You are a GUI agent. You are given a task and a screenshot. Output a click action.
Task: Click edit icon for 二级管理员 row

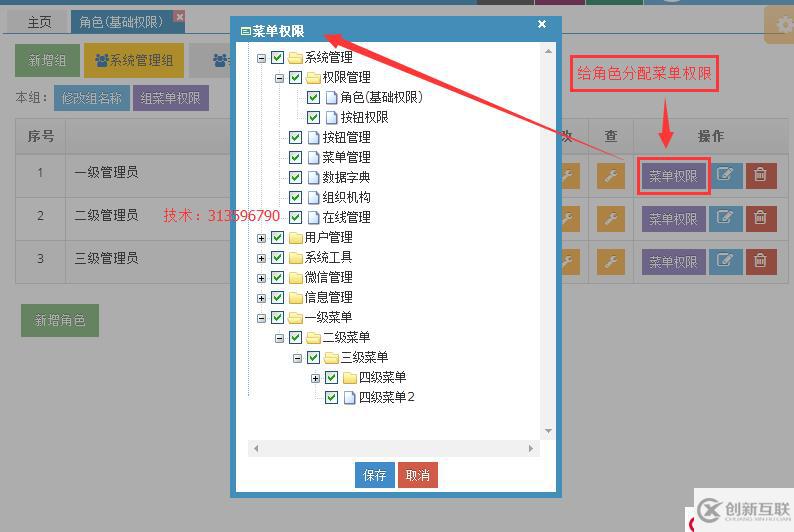725,219
